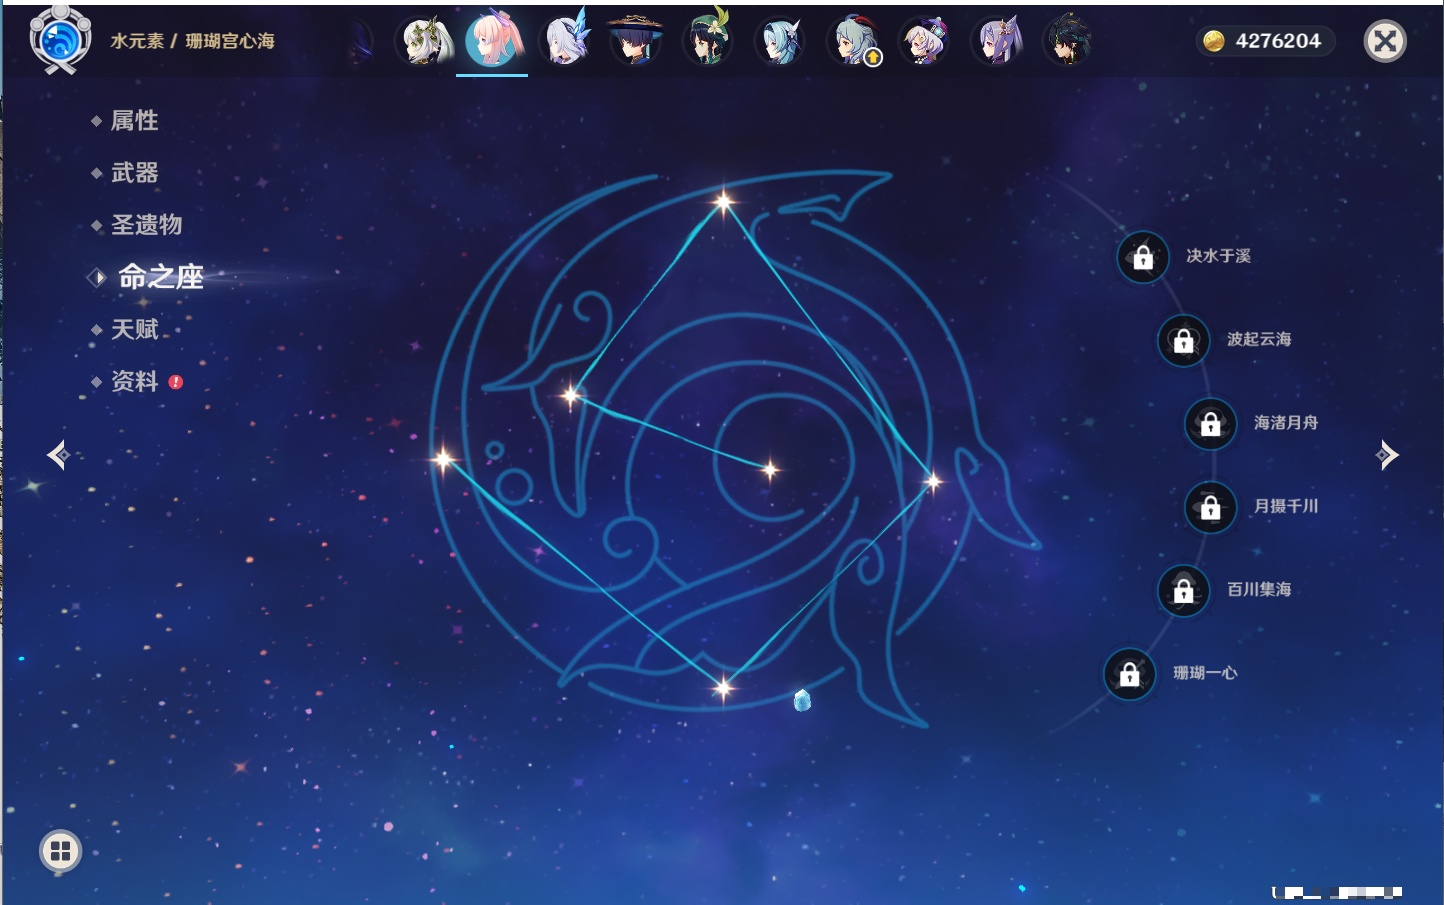Select Keqing's purple-haired portrait

(996, 41)
